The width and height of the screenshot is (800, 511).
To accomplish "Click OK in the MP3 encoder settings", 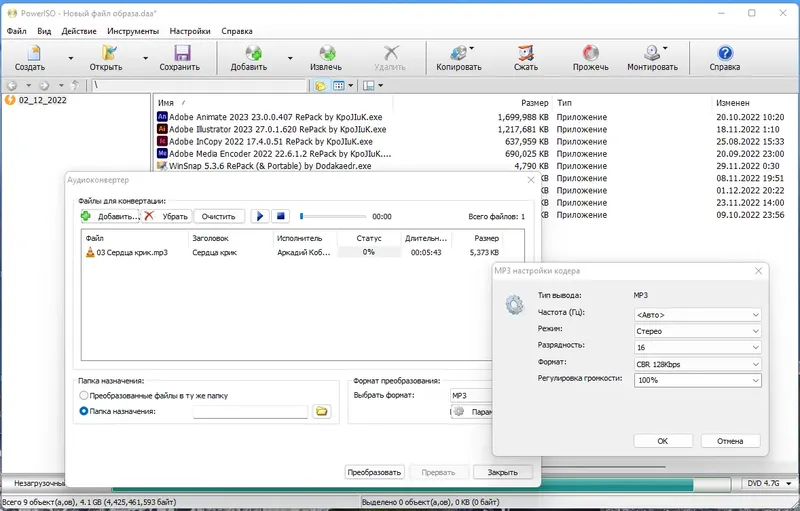I will pos(663,441).
